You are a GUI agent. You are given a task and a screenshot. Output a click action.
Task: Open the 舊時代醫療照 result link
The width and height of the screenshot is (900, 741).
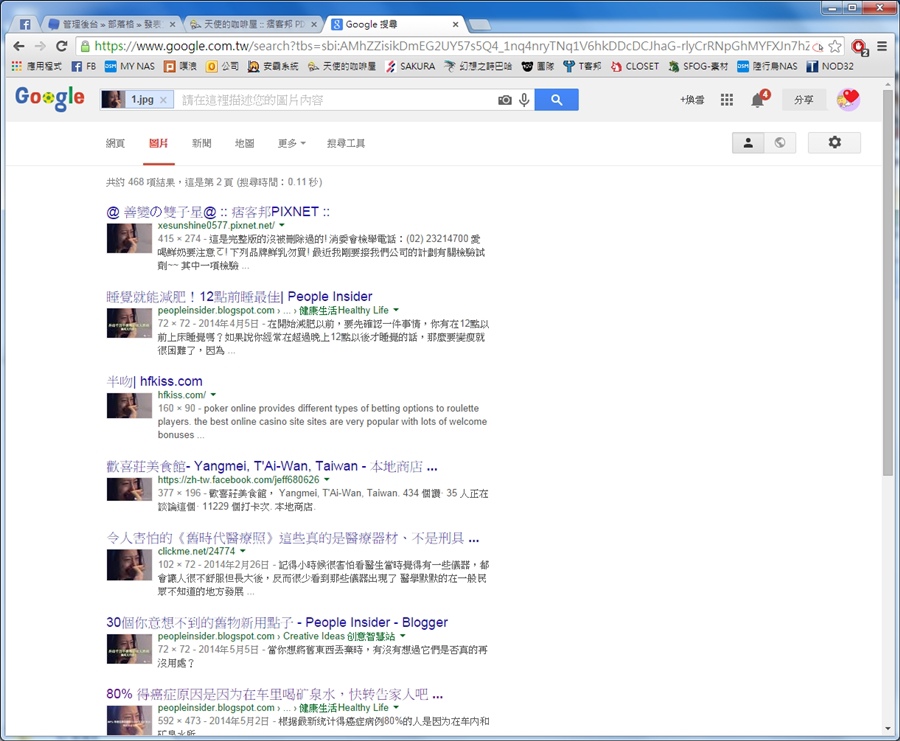[293, 538]
